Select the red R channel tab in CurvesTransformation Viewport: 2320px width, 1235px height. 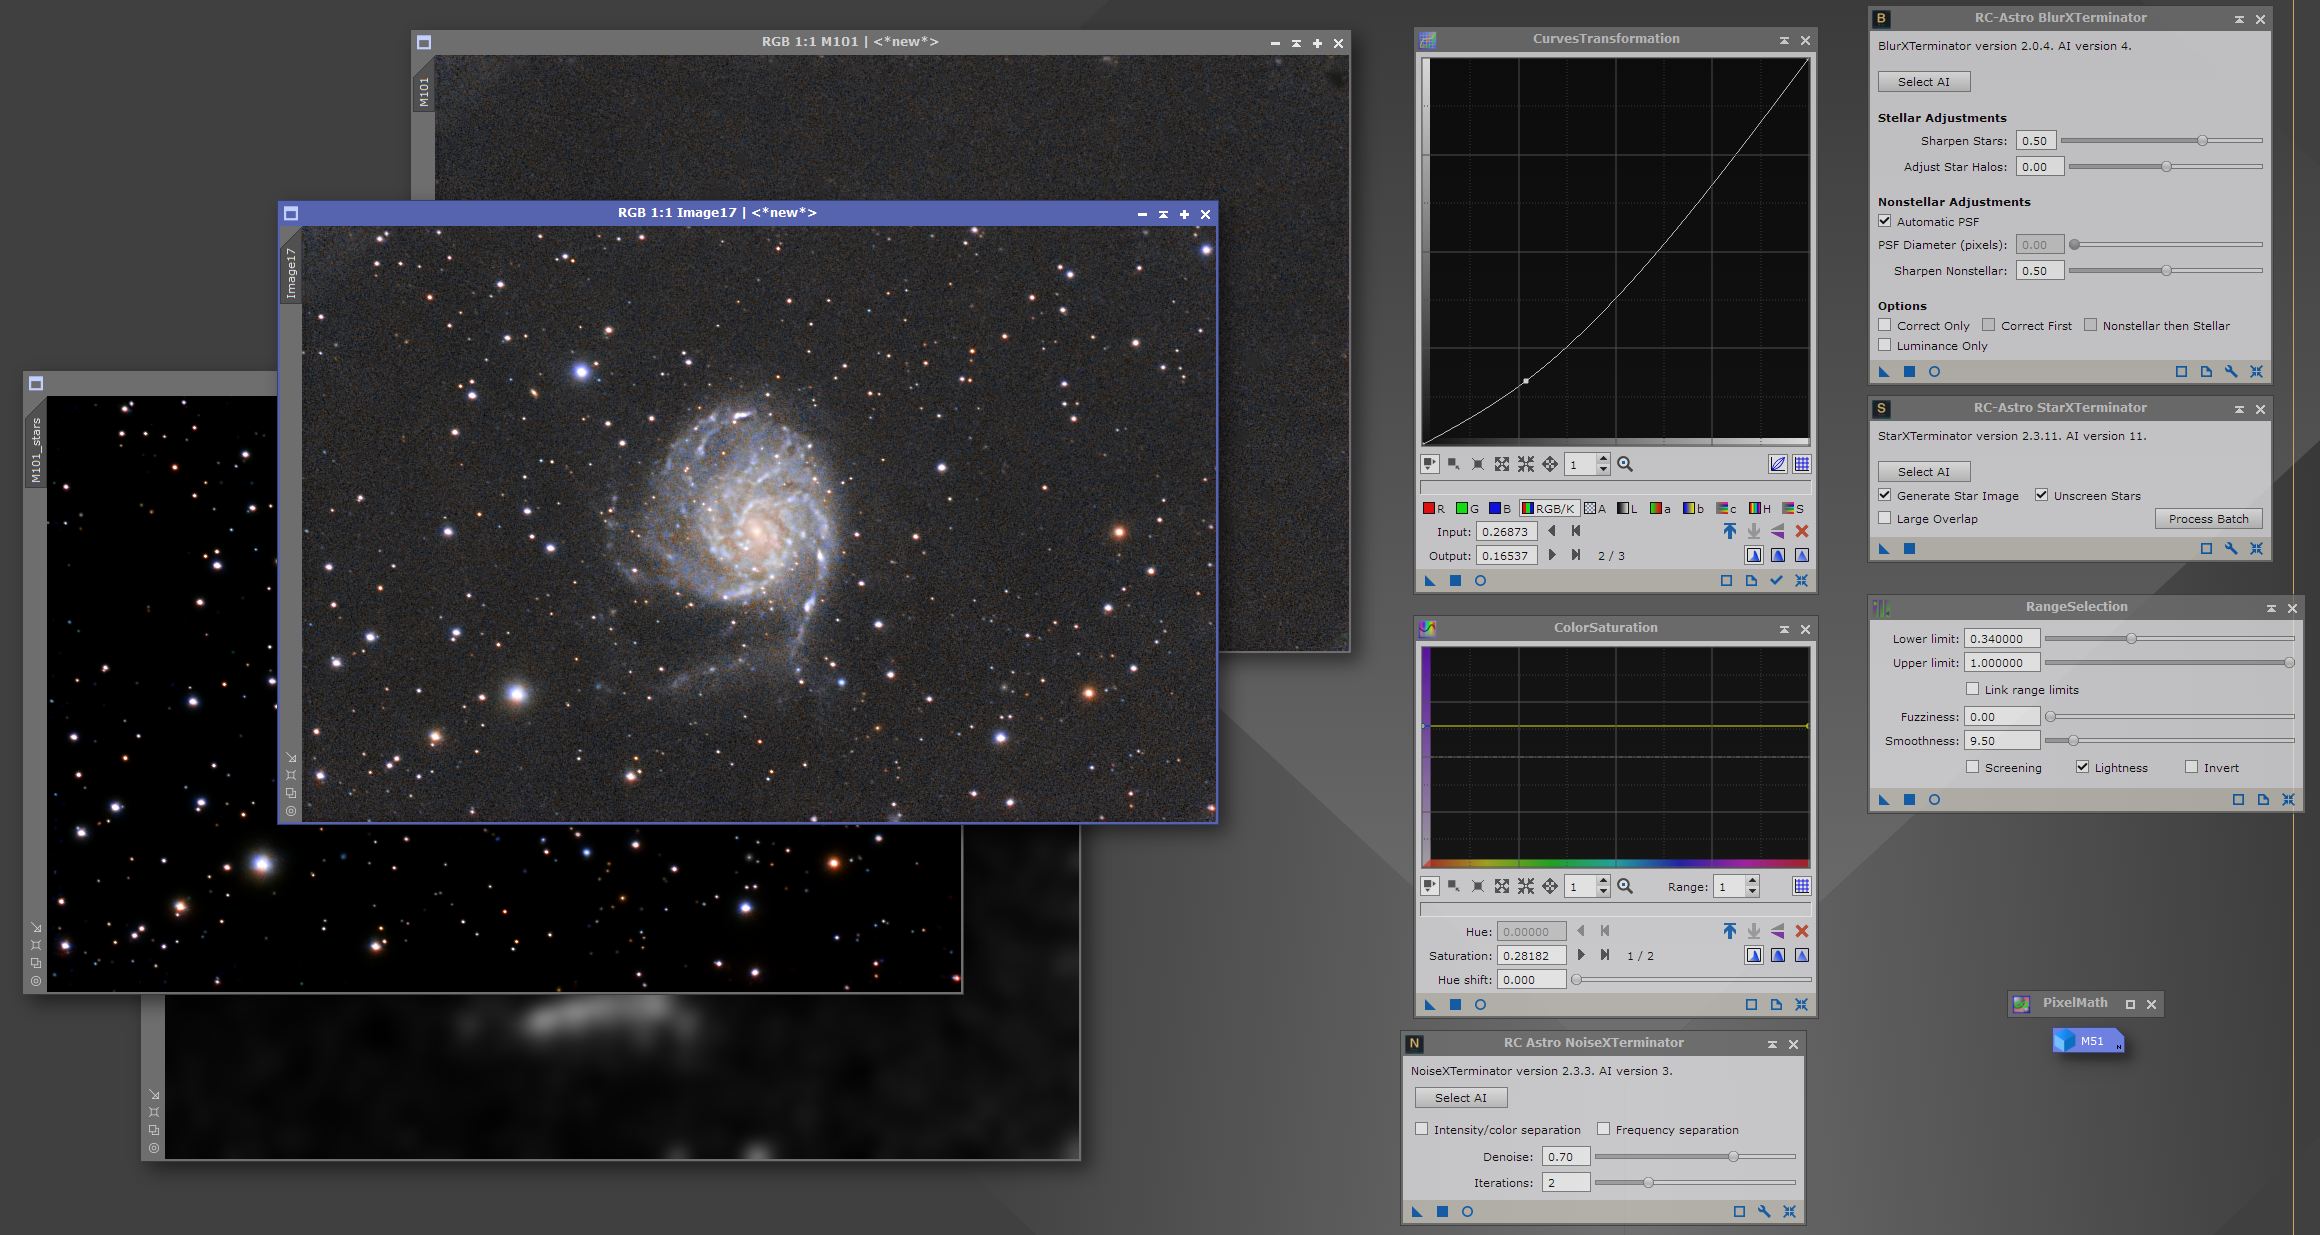pos(1434,508)
